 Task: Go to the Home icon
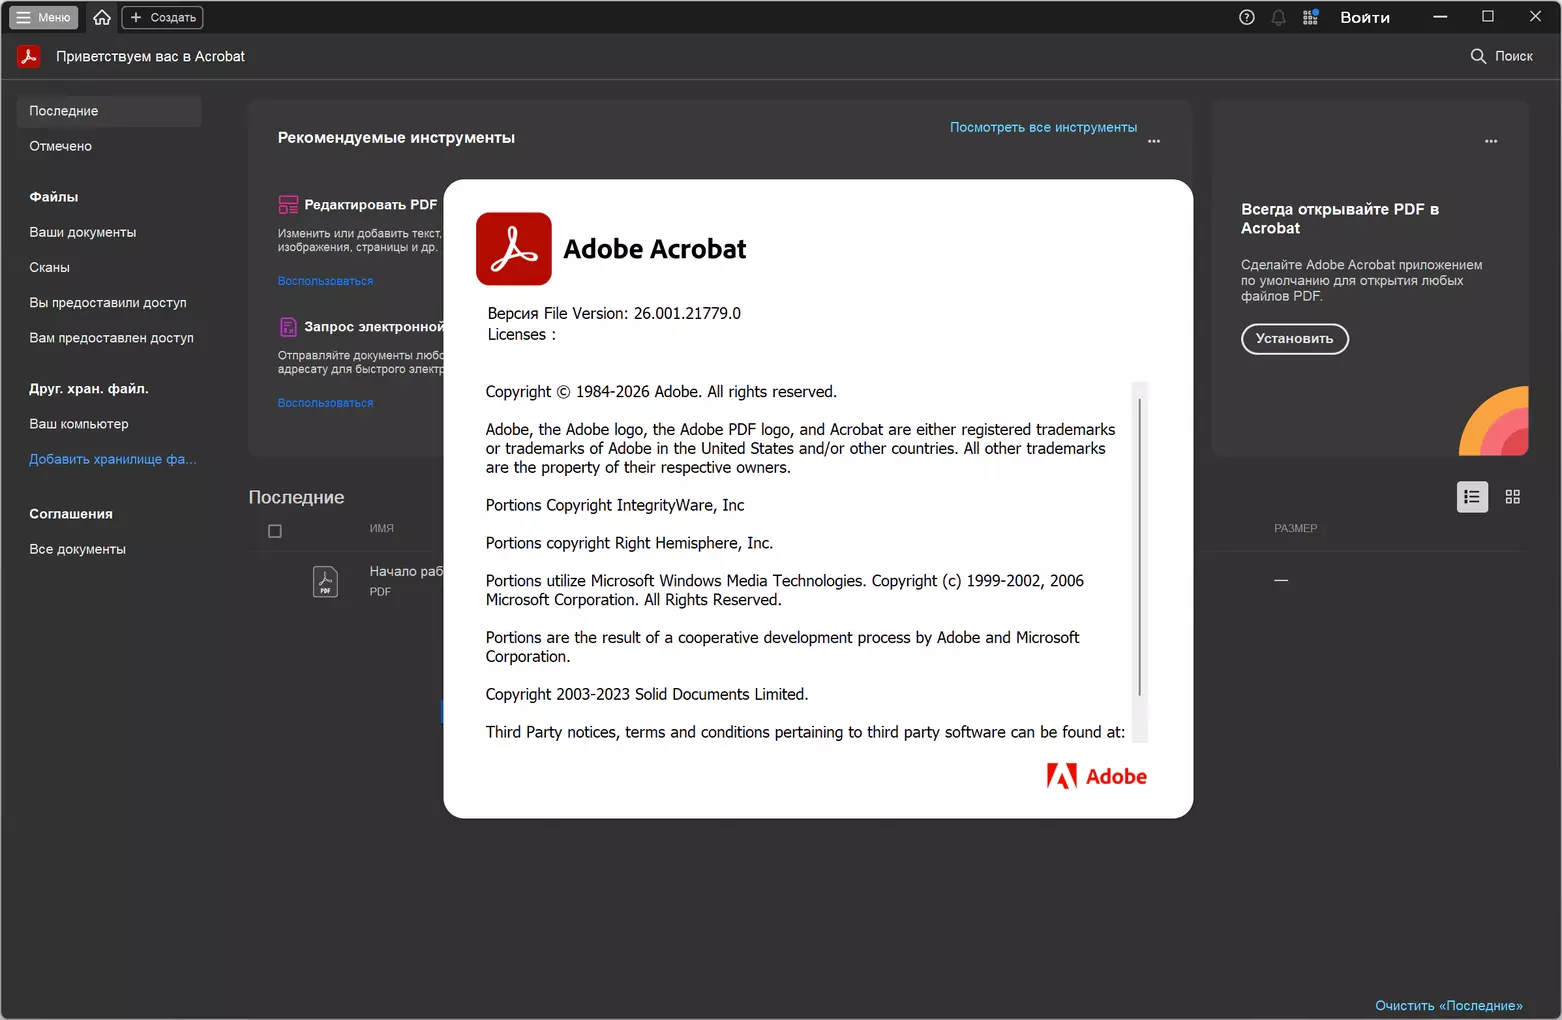coord(102,17)
